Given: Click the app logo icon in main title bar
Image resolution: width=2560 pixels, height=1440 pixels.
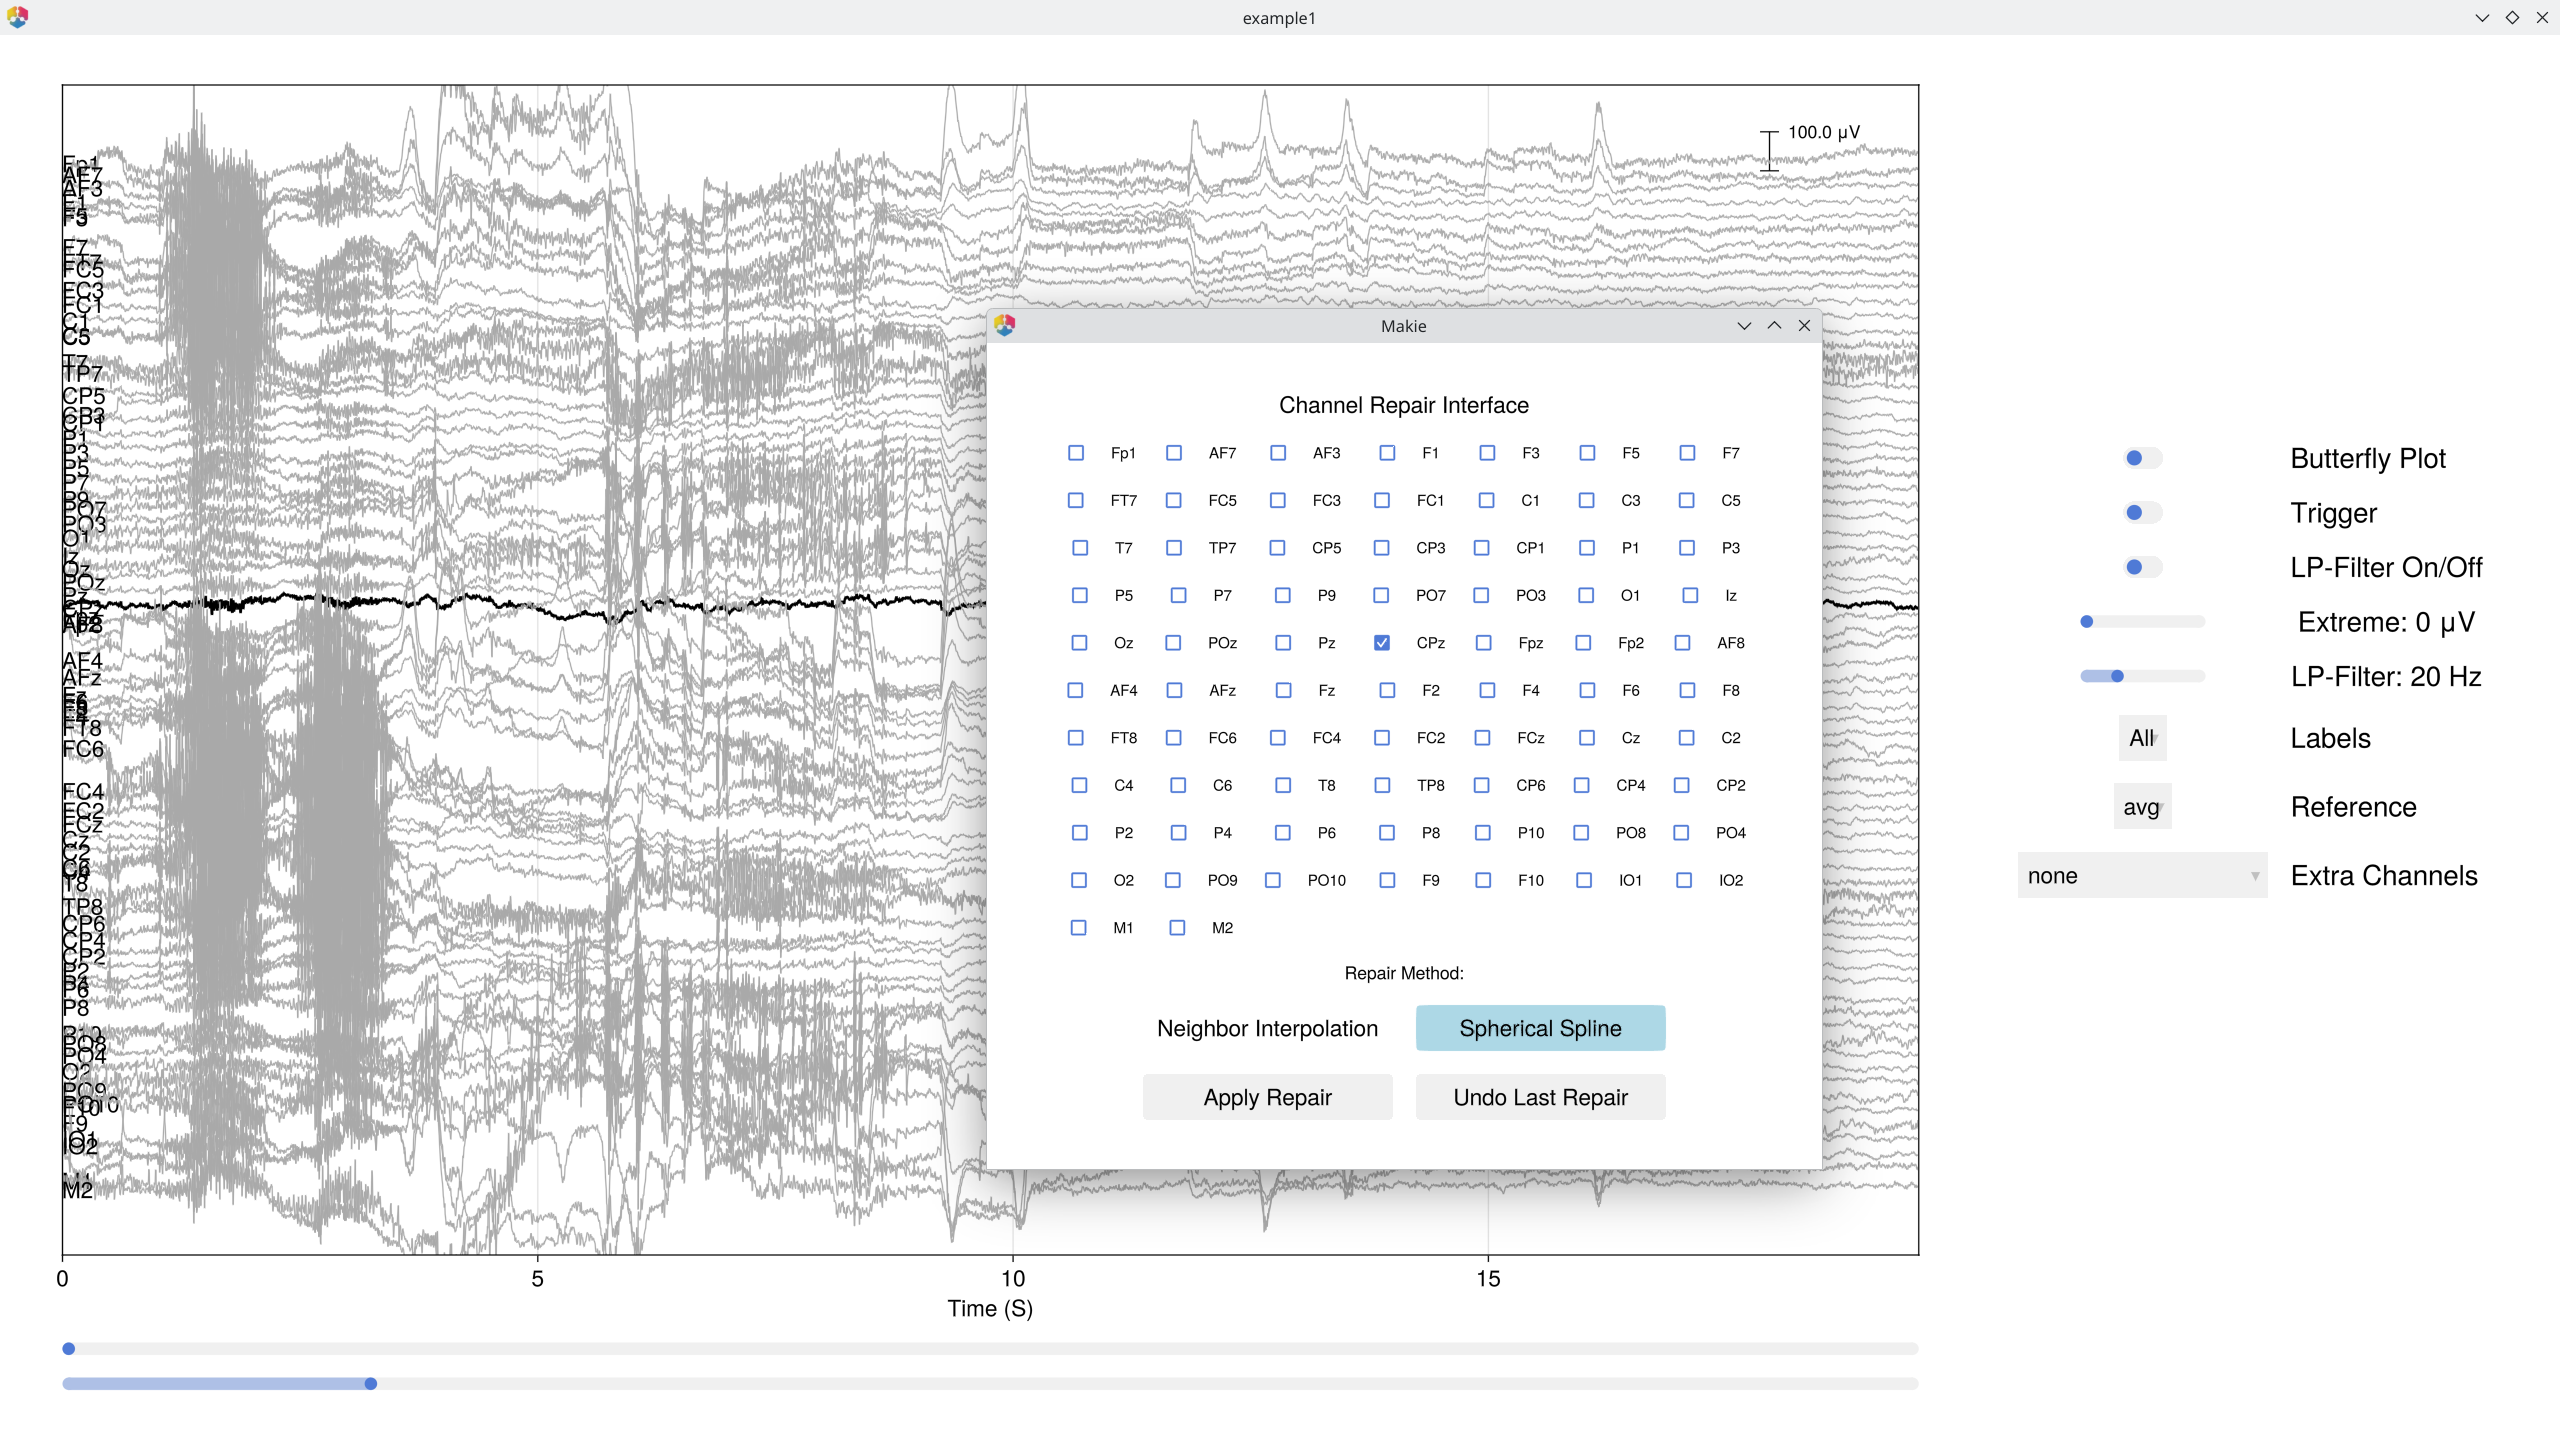Looking at the screenshot, I should click(x=17, y=18).
